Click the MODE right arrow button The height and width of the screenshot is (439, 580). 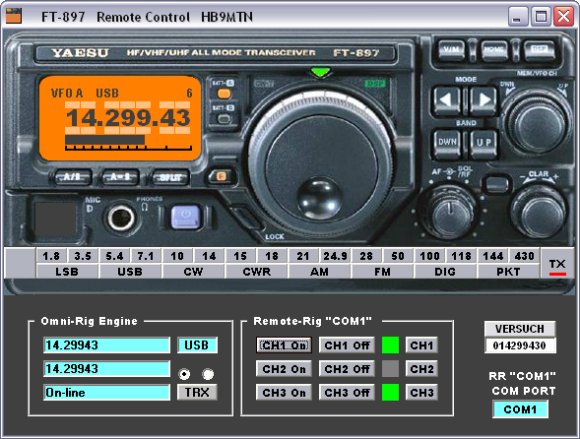(x=483, y=100)
